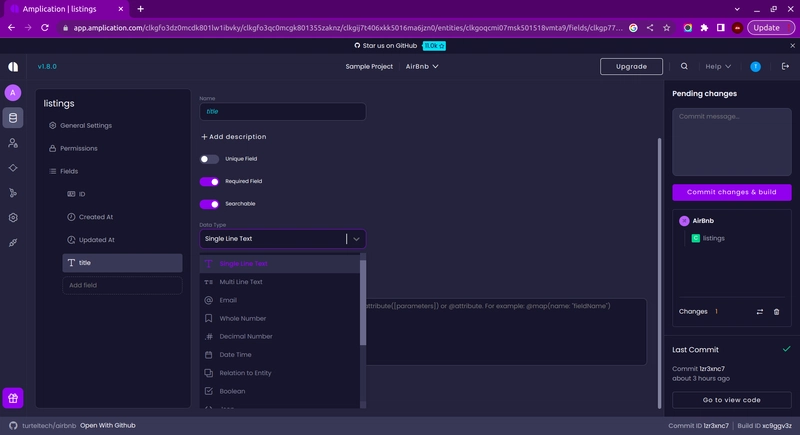This screenshot has width=800, height=435.
Task: Click the purple gift icon
Action: click(x=13, y=398)
